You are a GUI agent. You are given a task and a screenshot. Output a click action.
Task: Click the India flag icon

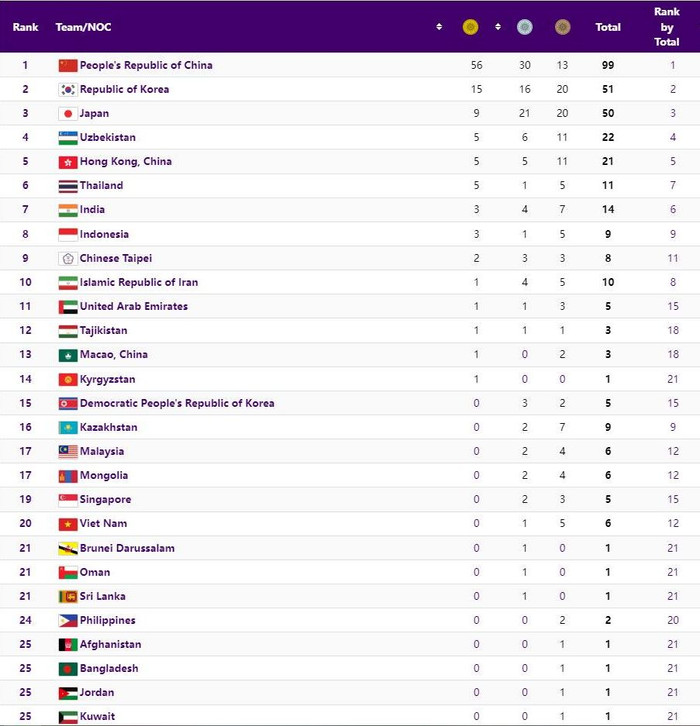(68, 210)
